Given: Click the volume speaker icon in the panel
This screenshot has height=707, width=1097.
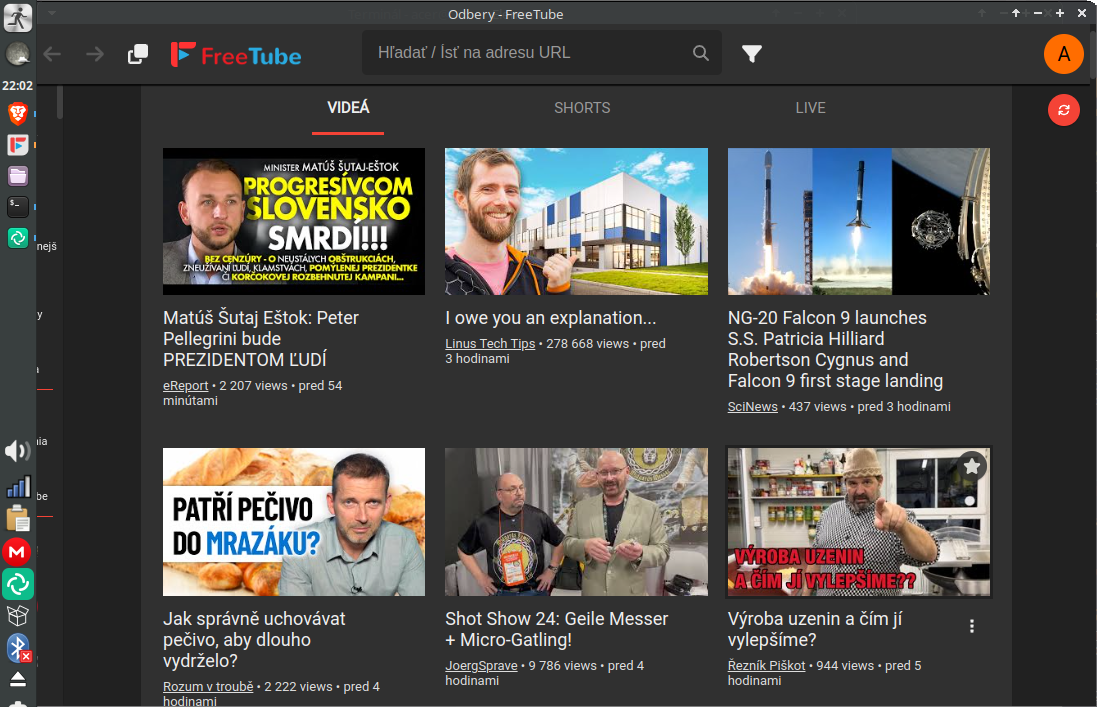Looking at the screenshot, I should click(x=17, y=451).
